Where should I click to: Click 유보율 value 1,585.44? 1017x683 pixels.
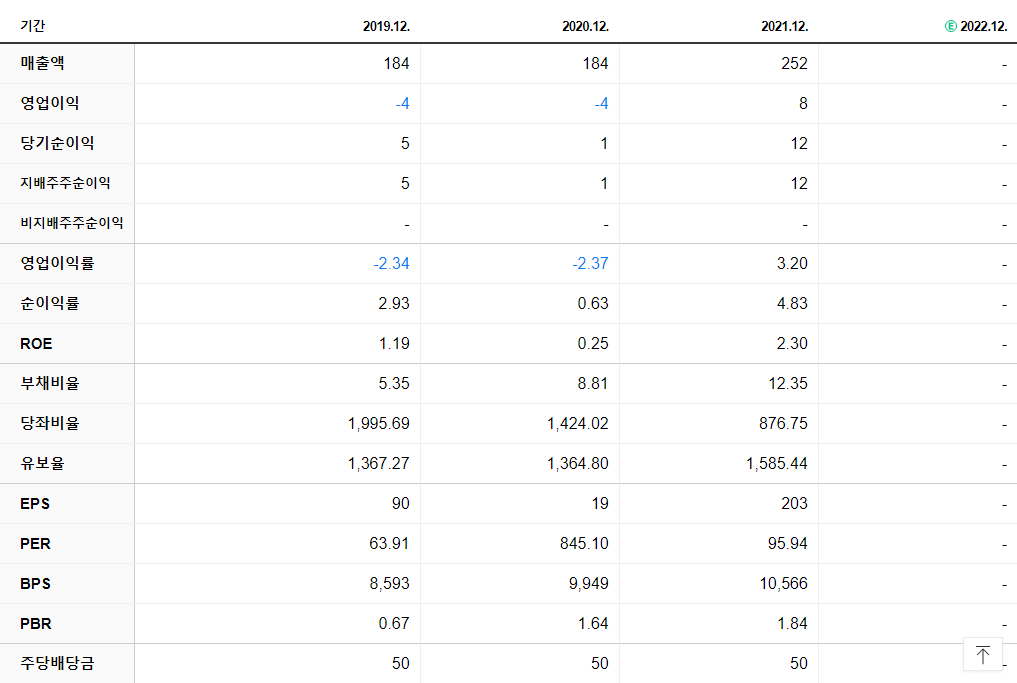click(x=777, y=464)
